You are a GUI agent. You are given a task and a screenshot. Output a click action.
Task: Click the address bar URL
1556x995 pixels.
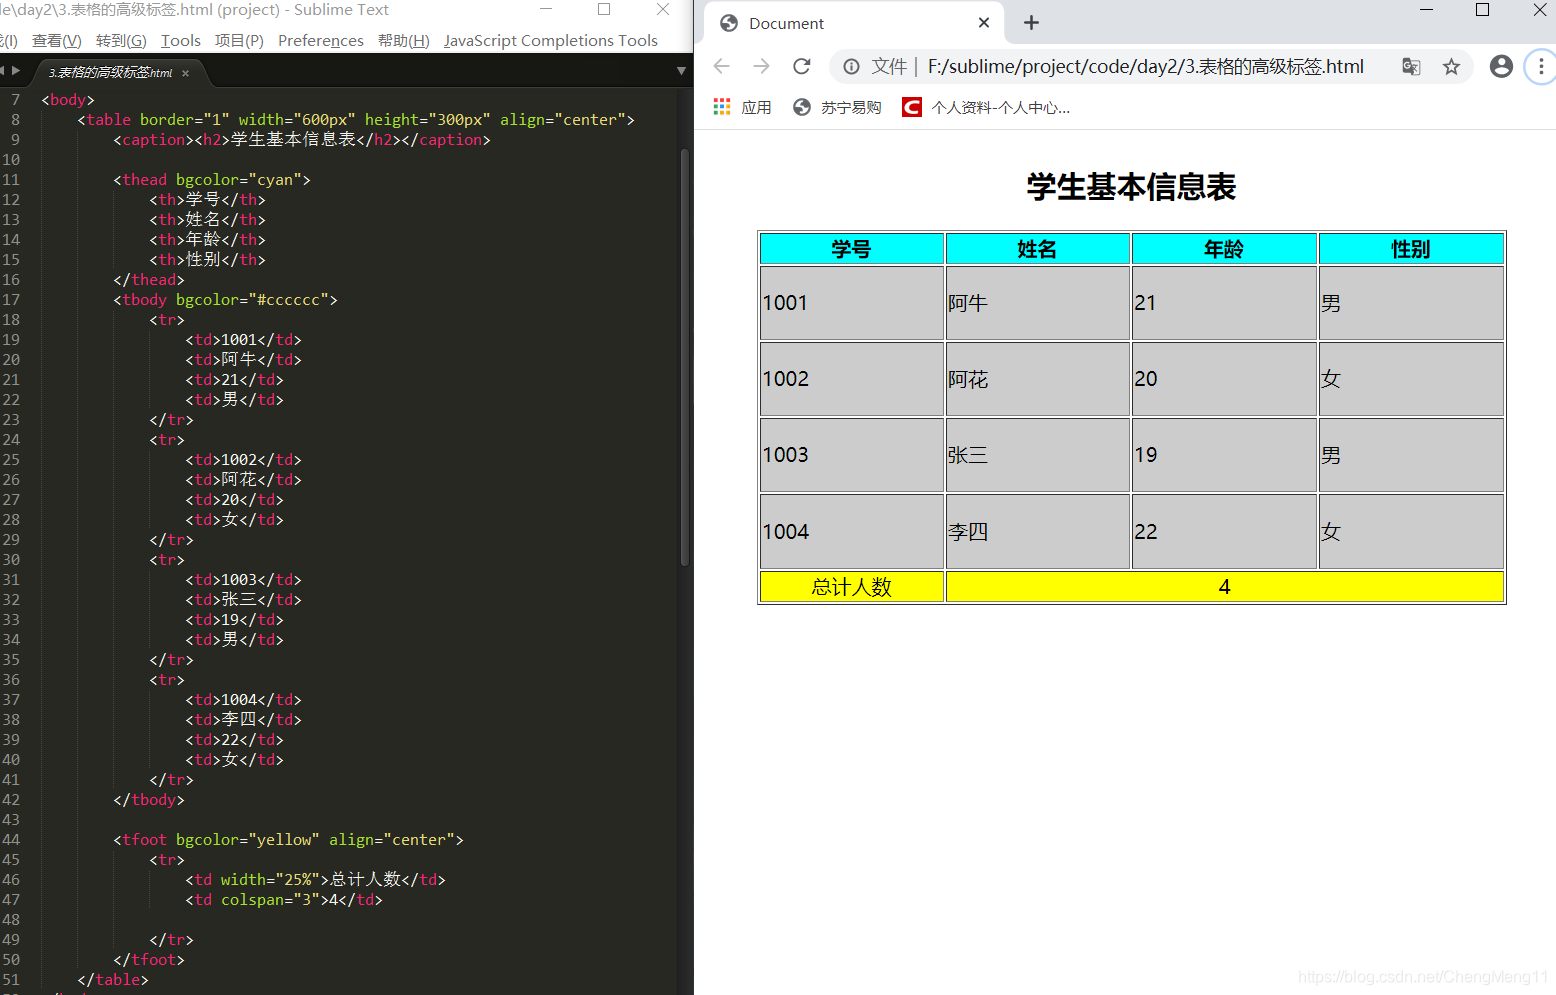(1145, 66)
